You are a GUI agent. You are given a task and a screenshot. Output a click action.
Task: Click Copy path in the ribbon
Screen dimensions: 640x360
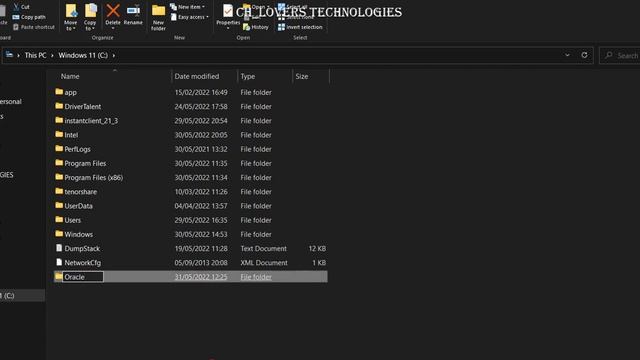[29, 17]
